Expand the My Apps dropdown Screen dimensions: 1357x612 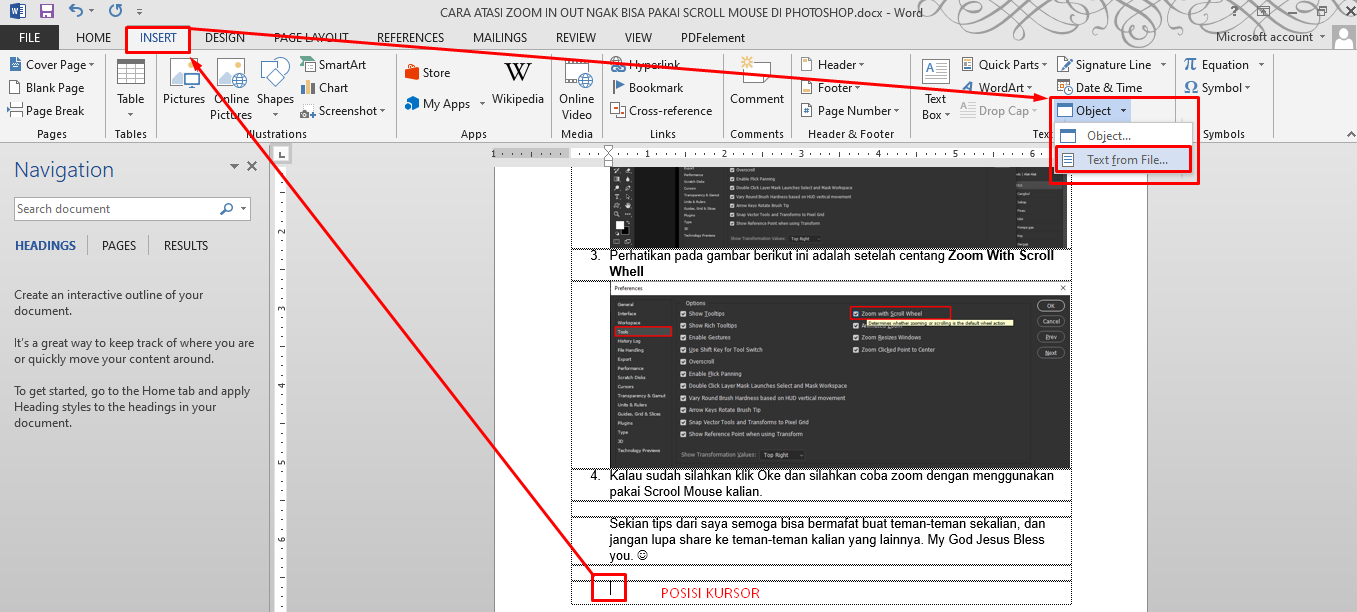tap(481, 104)
